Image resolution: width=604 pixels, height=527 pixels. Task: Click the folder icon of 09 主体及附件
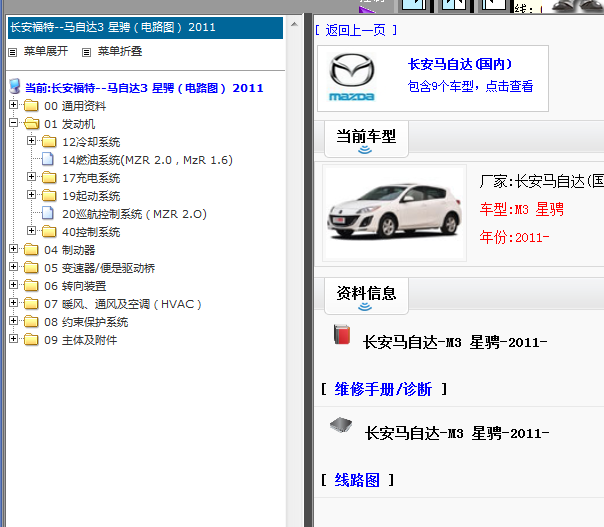pos(31,339)
